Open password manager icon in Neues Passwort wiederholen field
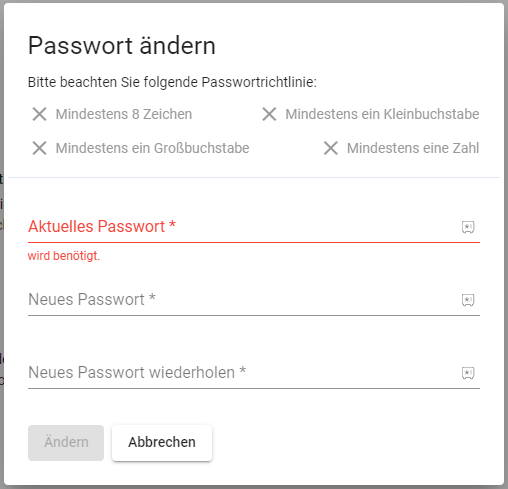 [468, 373]
